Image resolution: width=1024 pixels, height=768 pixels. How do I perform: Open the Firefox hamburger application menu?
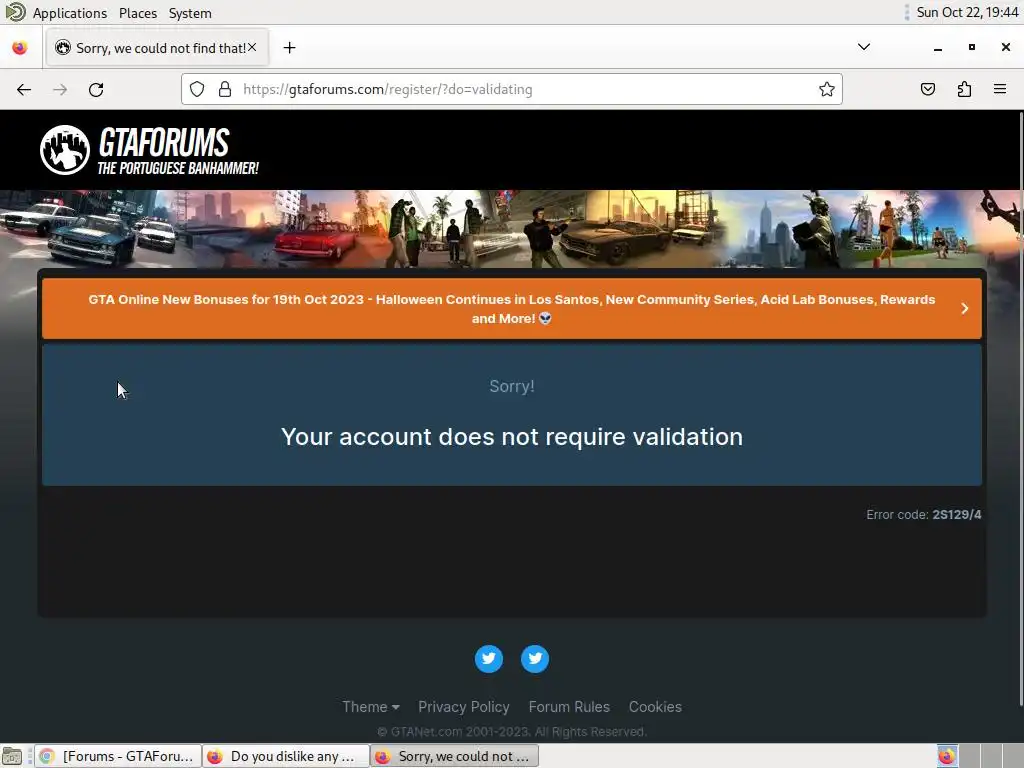tap(1000, 89)
